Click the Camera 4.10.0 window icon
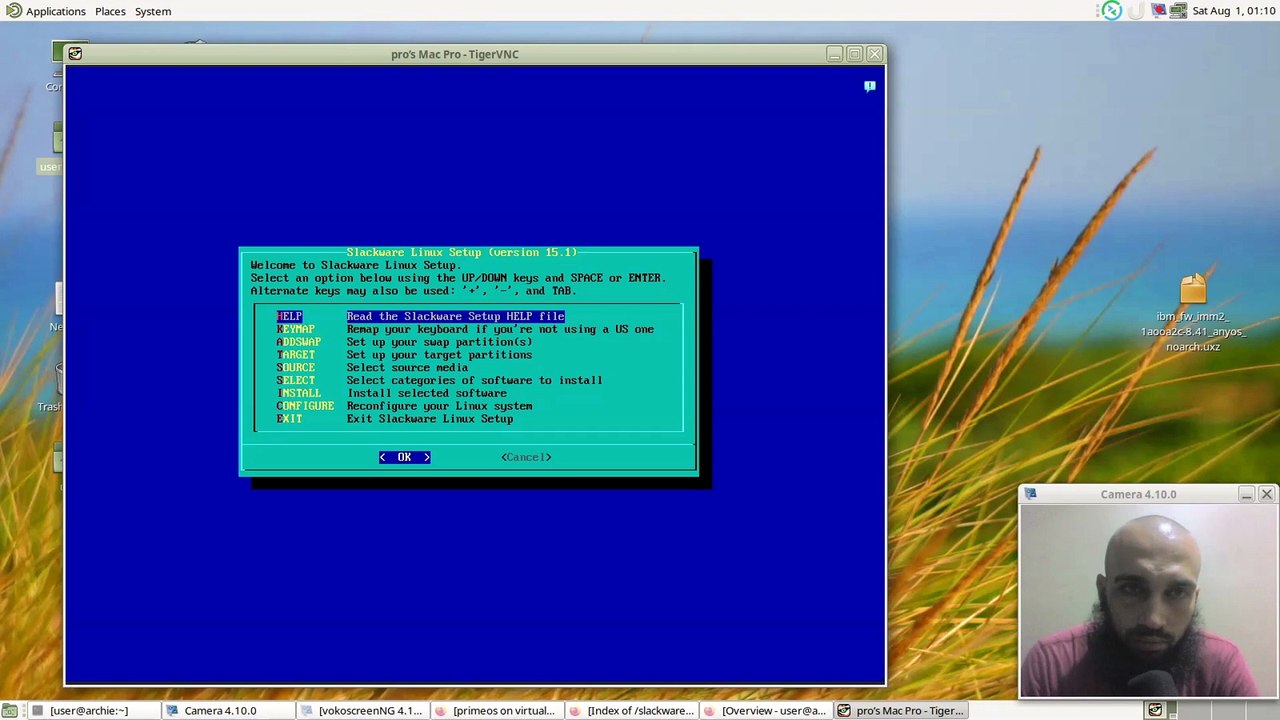Screen dimensions: 1280x720 [1031, 494]
